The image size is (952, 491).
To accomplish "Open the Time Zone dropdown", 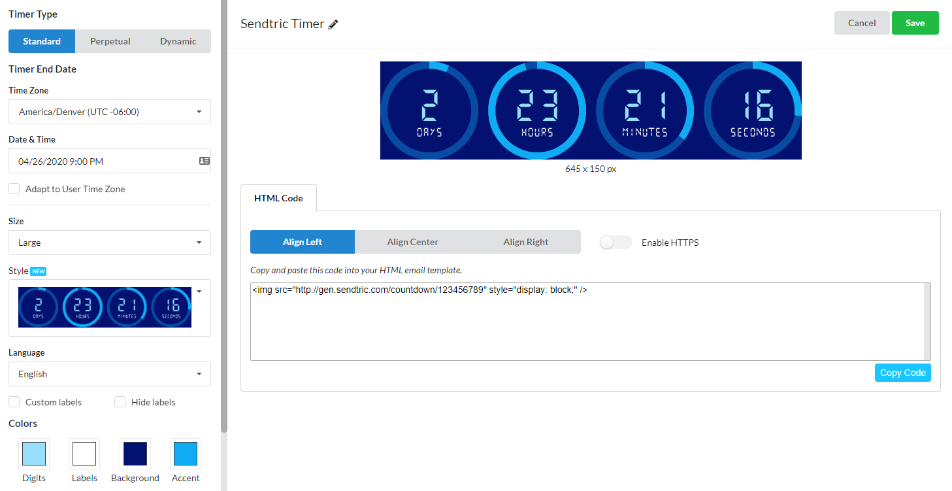I will point(109,112).
